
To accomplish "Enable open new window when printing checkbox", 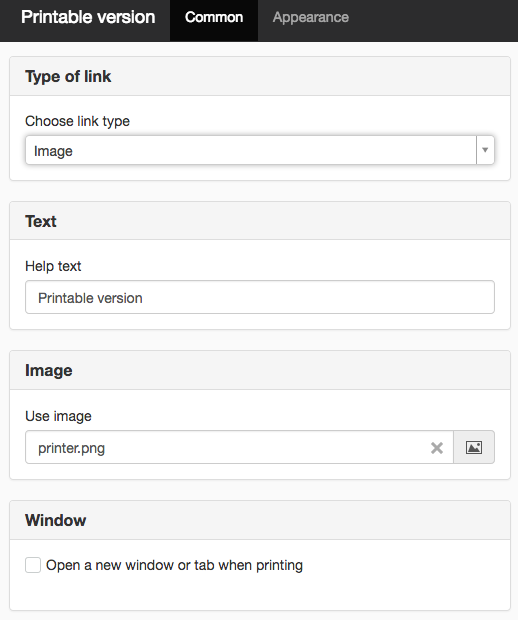I will [33, 565].
